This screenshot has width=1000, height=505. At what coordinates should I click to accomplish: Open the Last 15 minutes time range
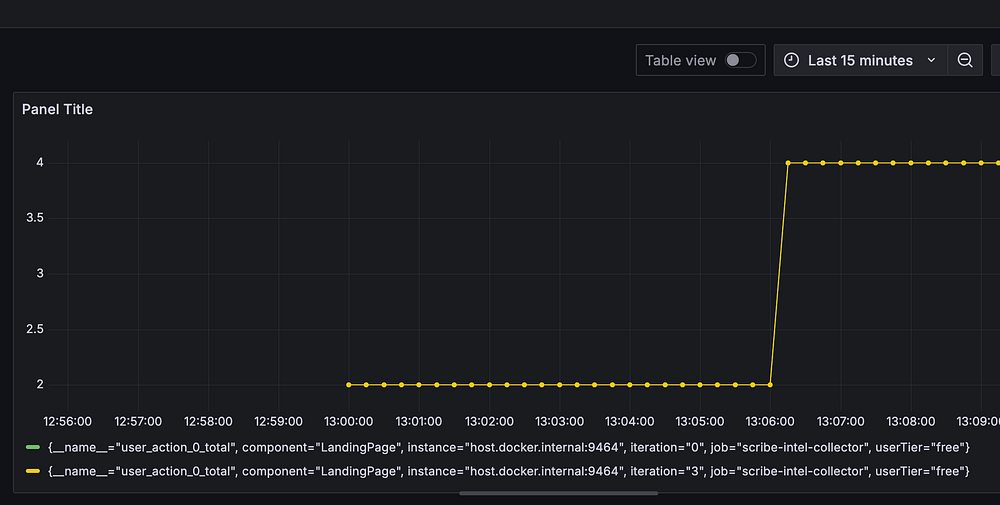pyautogui.click(x=860, y=60)
